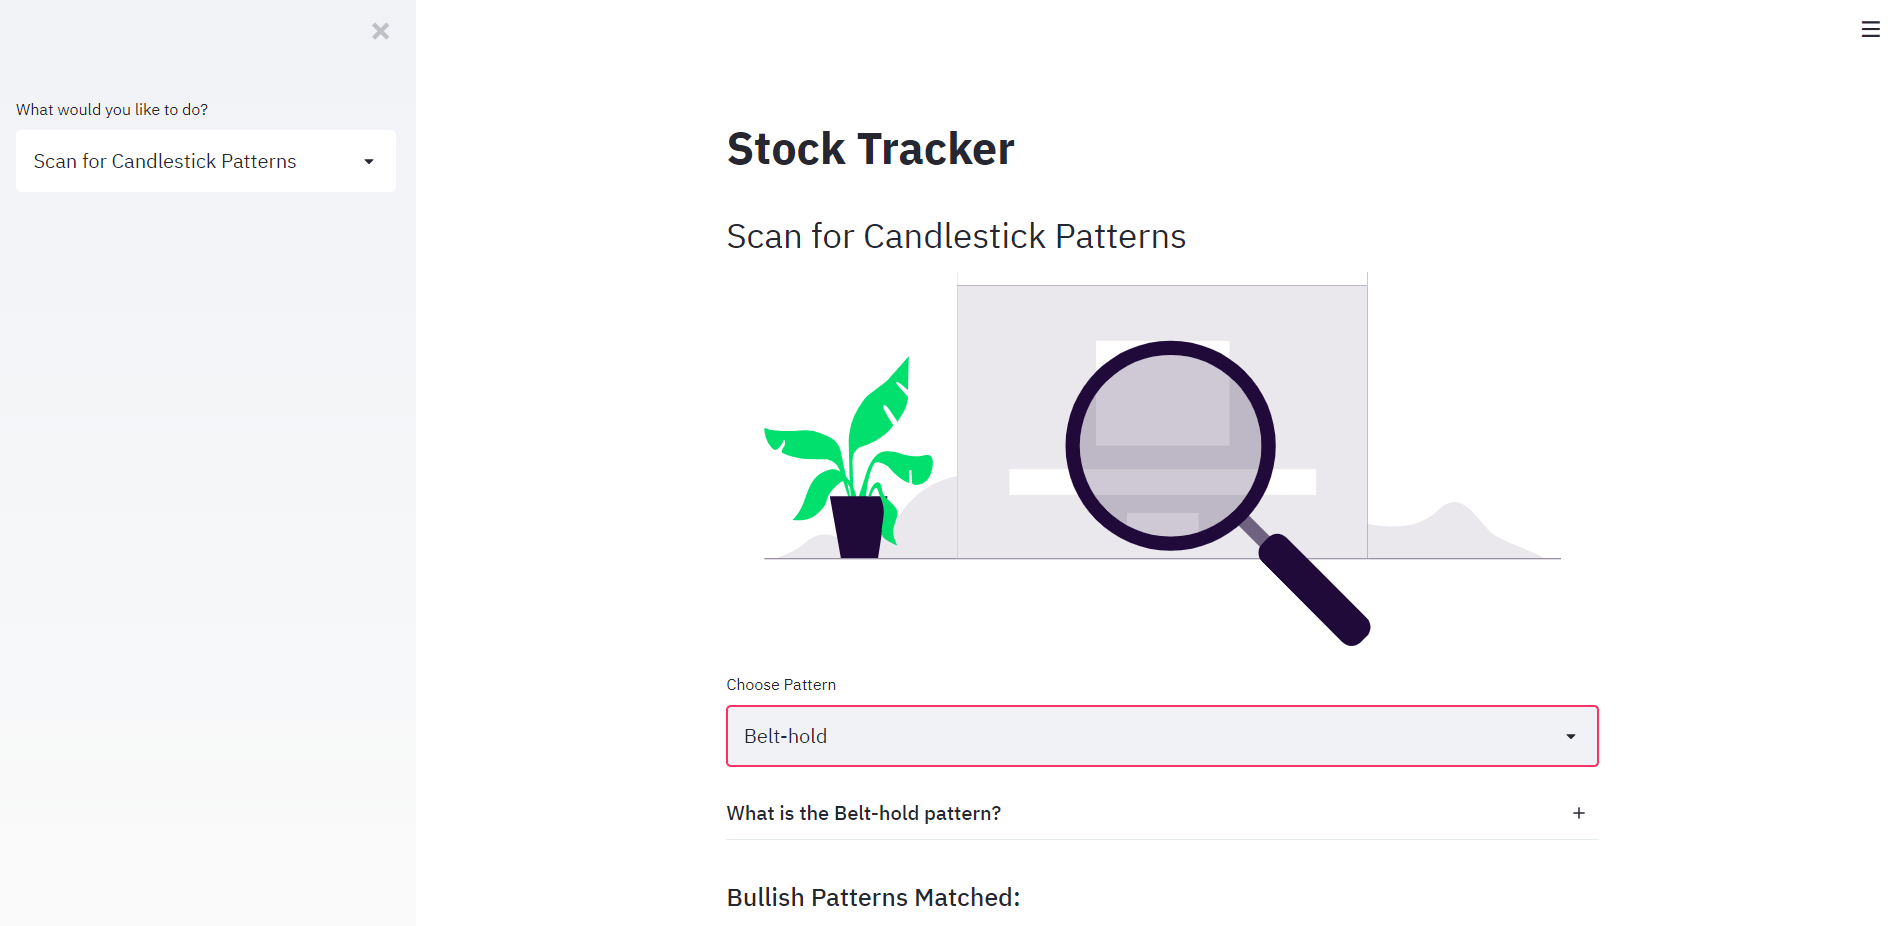Click the Stock Tracker title
The height and width of the screenshot is (926, 1902).
click(x=870, y=149)
